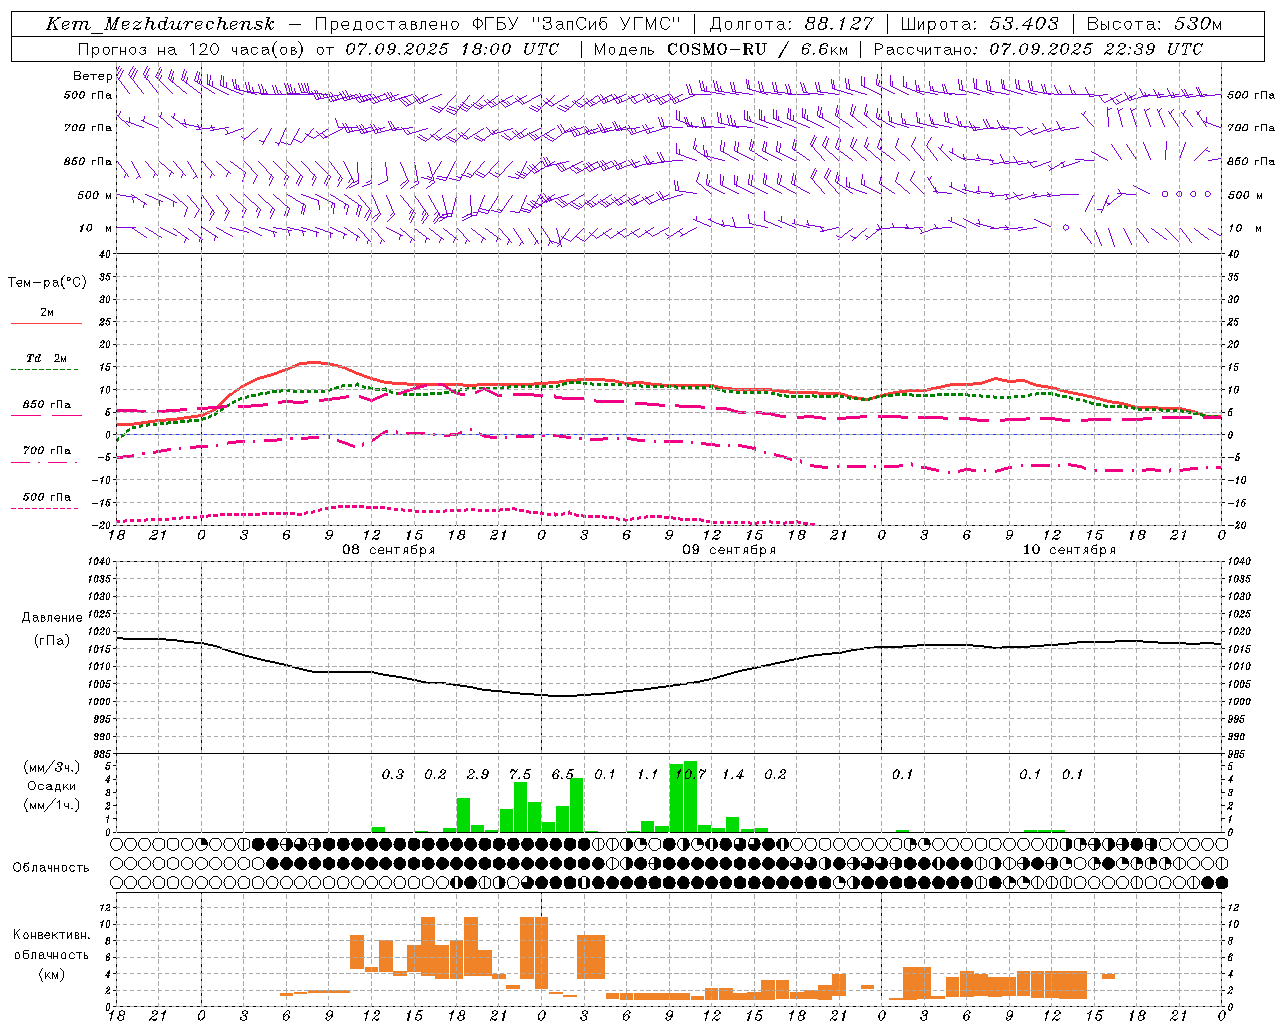Screen dimensions: 1280x1024
Task: Click the 09 сентября date label
Action: click(729, 550)
